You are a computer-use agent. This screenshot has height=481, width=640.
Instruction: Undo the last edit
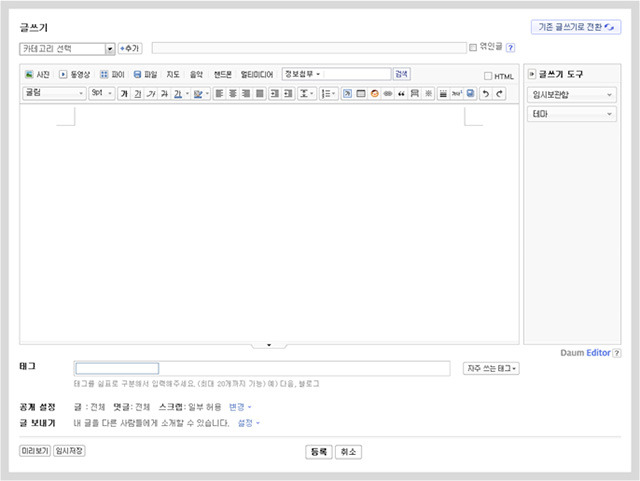coord(486,94)
